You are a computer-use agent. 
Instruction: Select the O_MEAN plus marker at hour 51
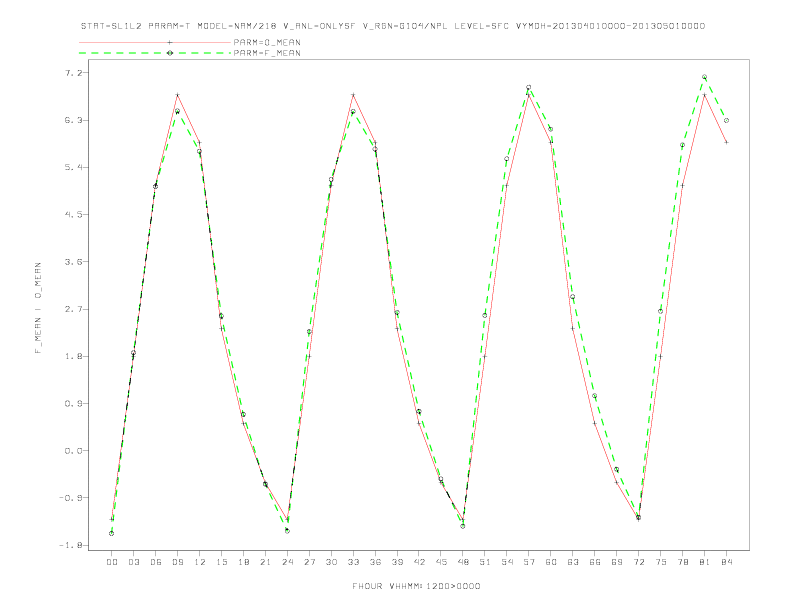(x=484, y=356)
